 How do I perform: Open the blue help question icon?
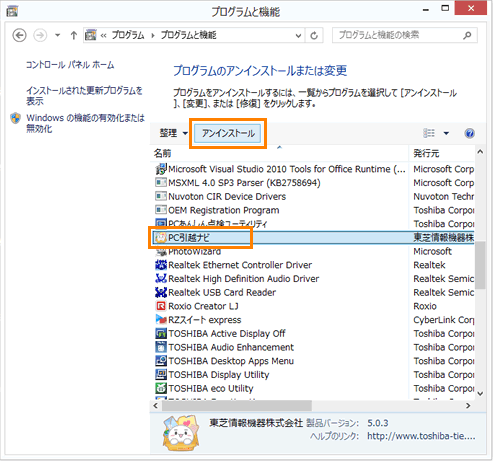click(469, 133)
